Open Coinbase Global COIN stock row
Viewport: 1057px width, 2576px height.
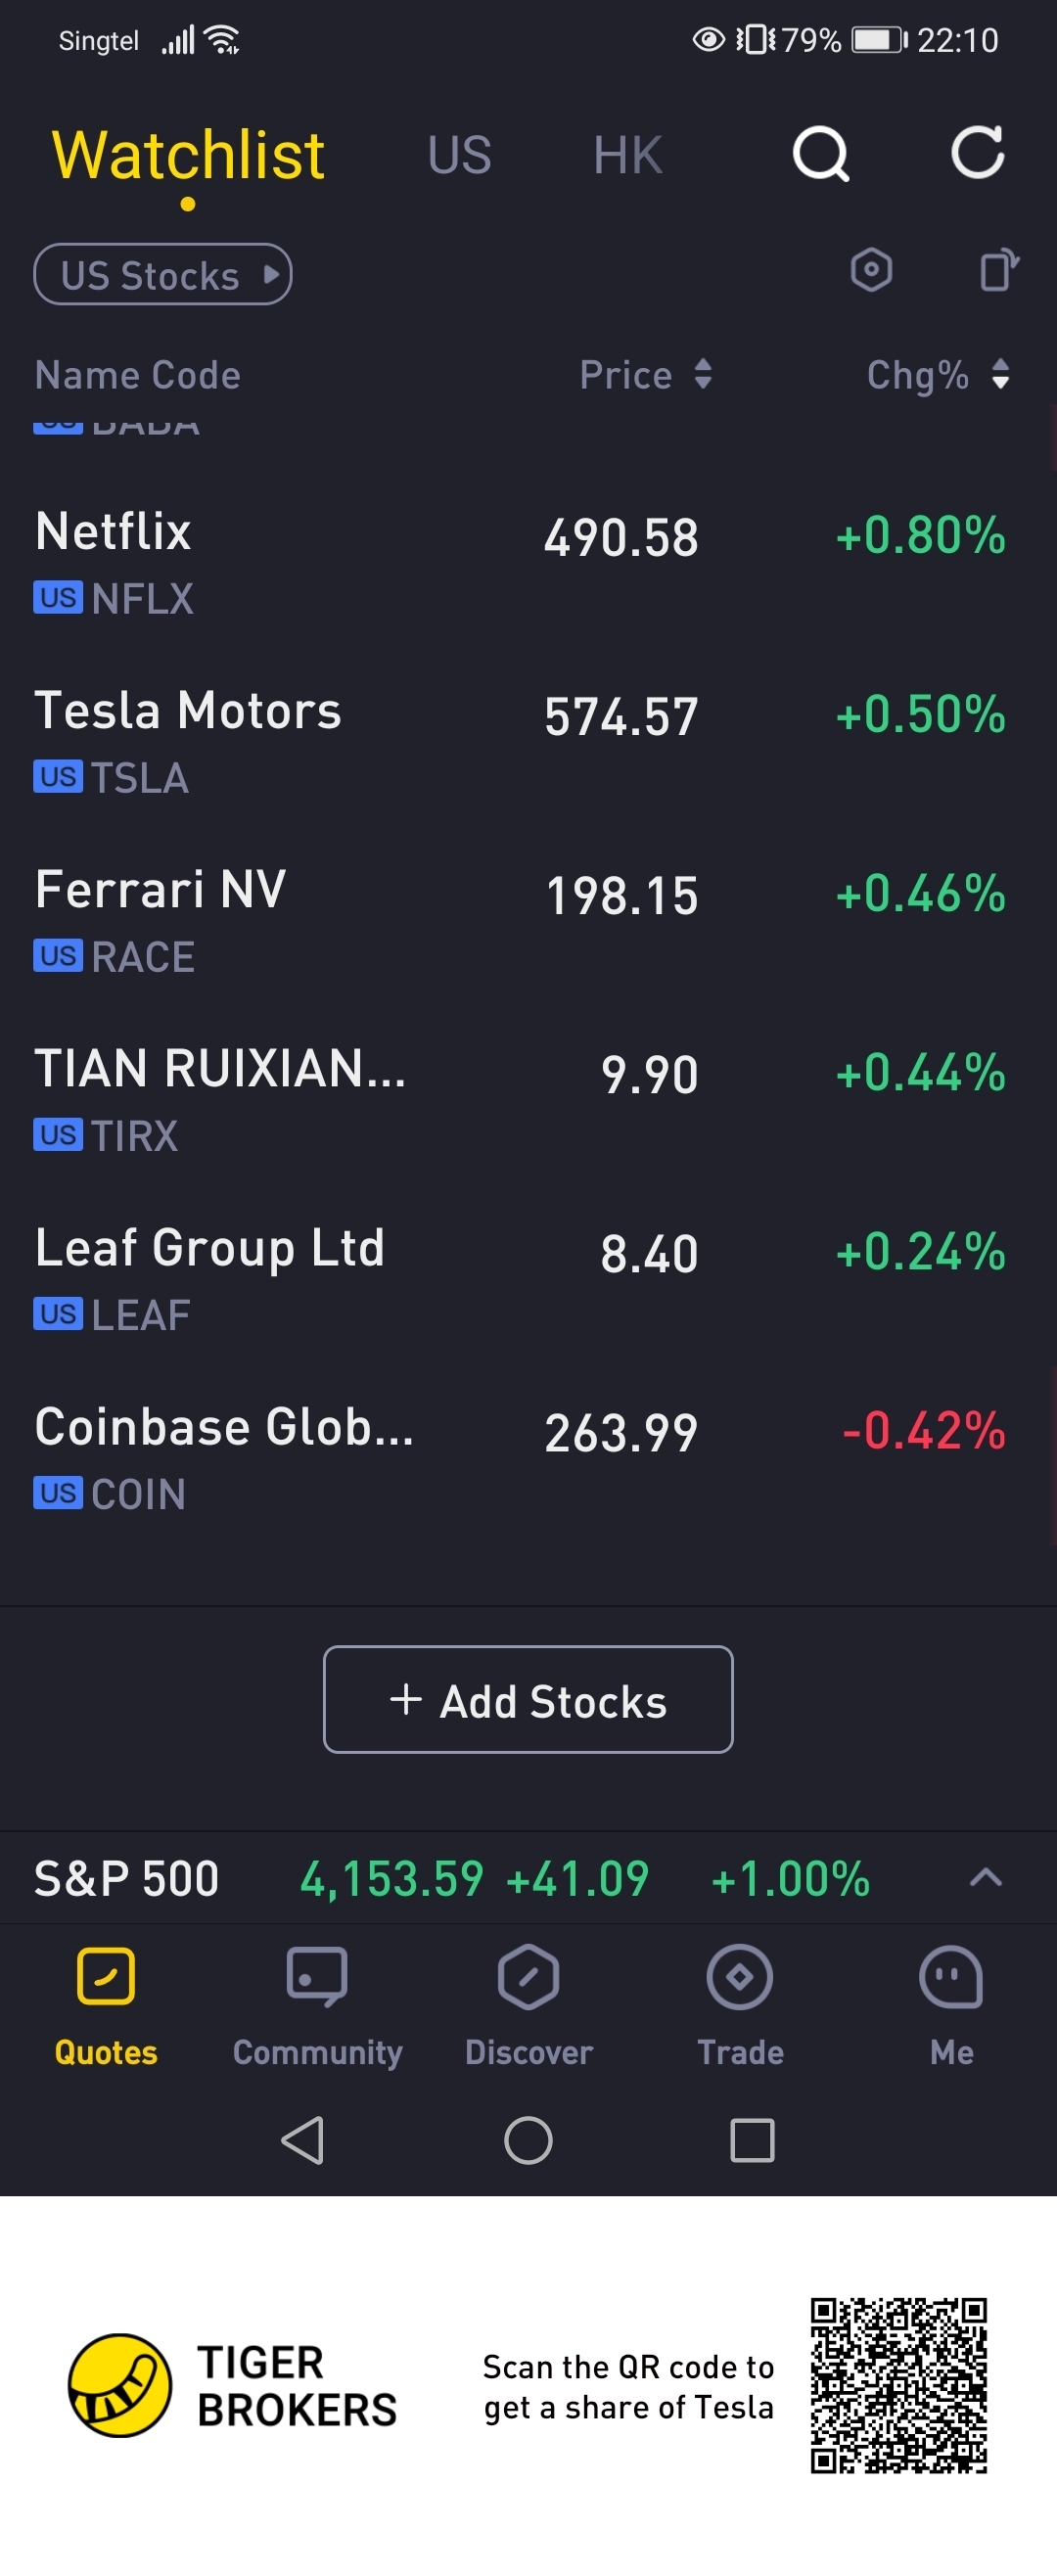pyautogui.click(x=528, y=1458)
